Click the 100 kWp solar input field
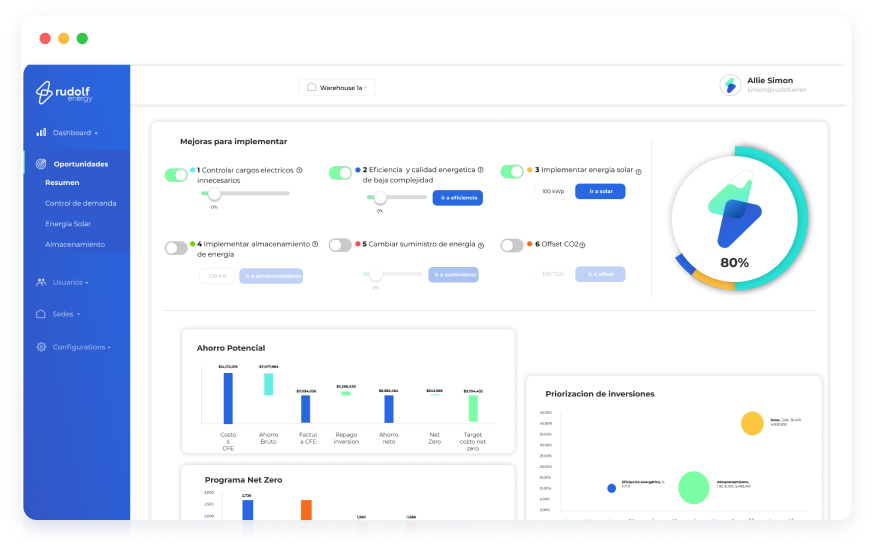873x547 pixels. (x=553, y=191)
